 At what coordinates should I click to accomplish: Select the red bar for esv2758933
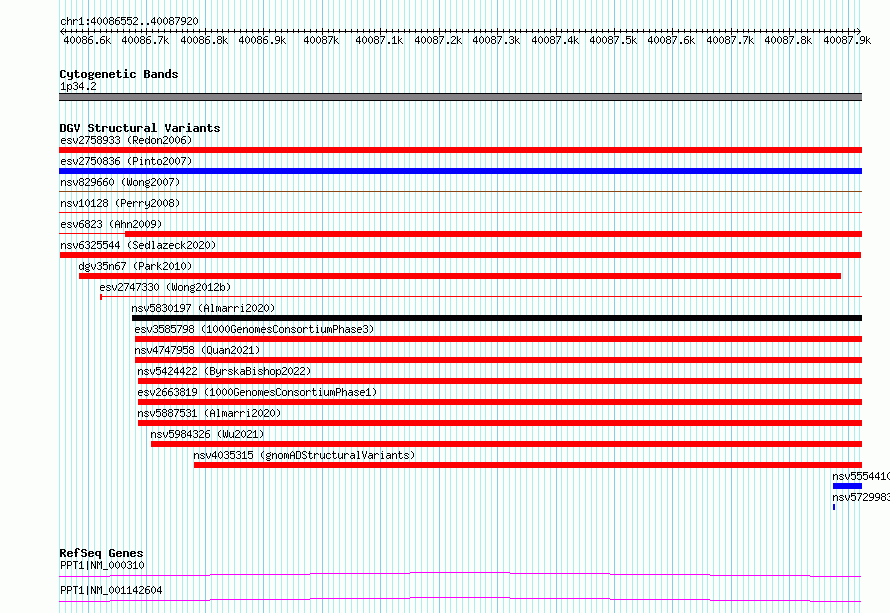click(460, 150)
